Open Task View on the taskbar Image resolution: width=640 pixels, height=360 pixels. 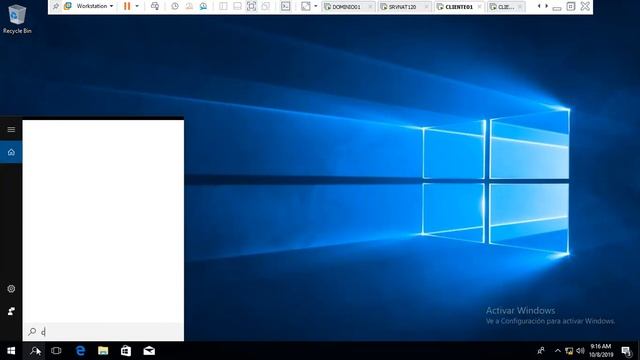pyautogui.click(x=56, y=351)
